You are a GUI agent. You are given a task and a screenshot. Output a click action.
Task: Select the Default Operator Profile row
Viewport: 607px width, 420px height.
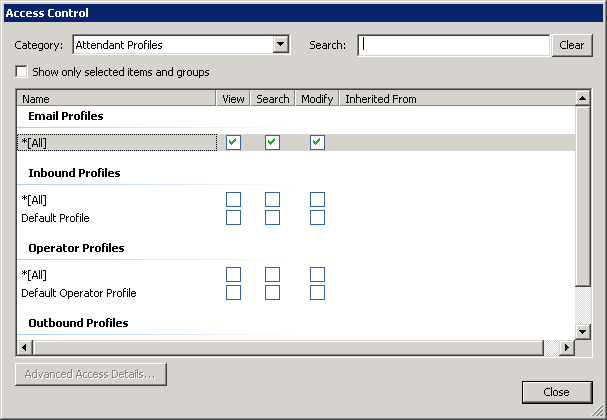click(x=79, y=293)
